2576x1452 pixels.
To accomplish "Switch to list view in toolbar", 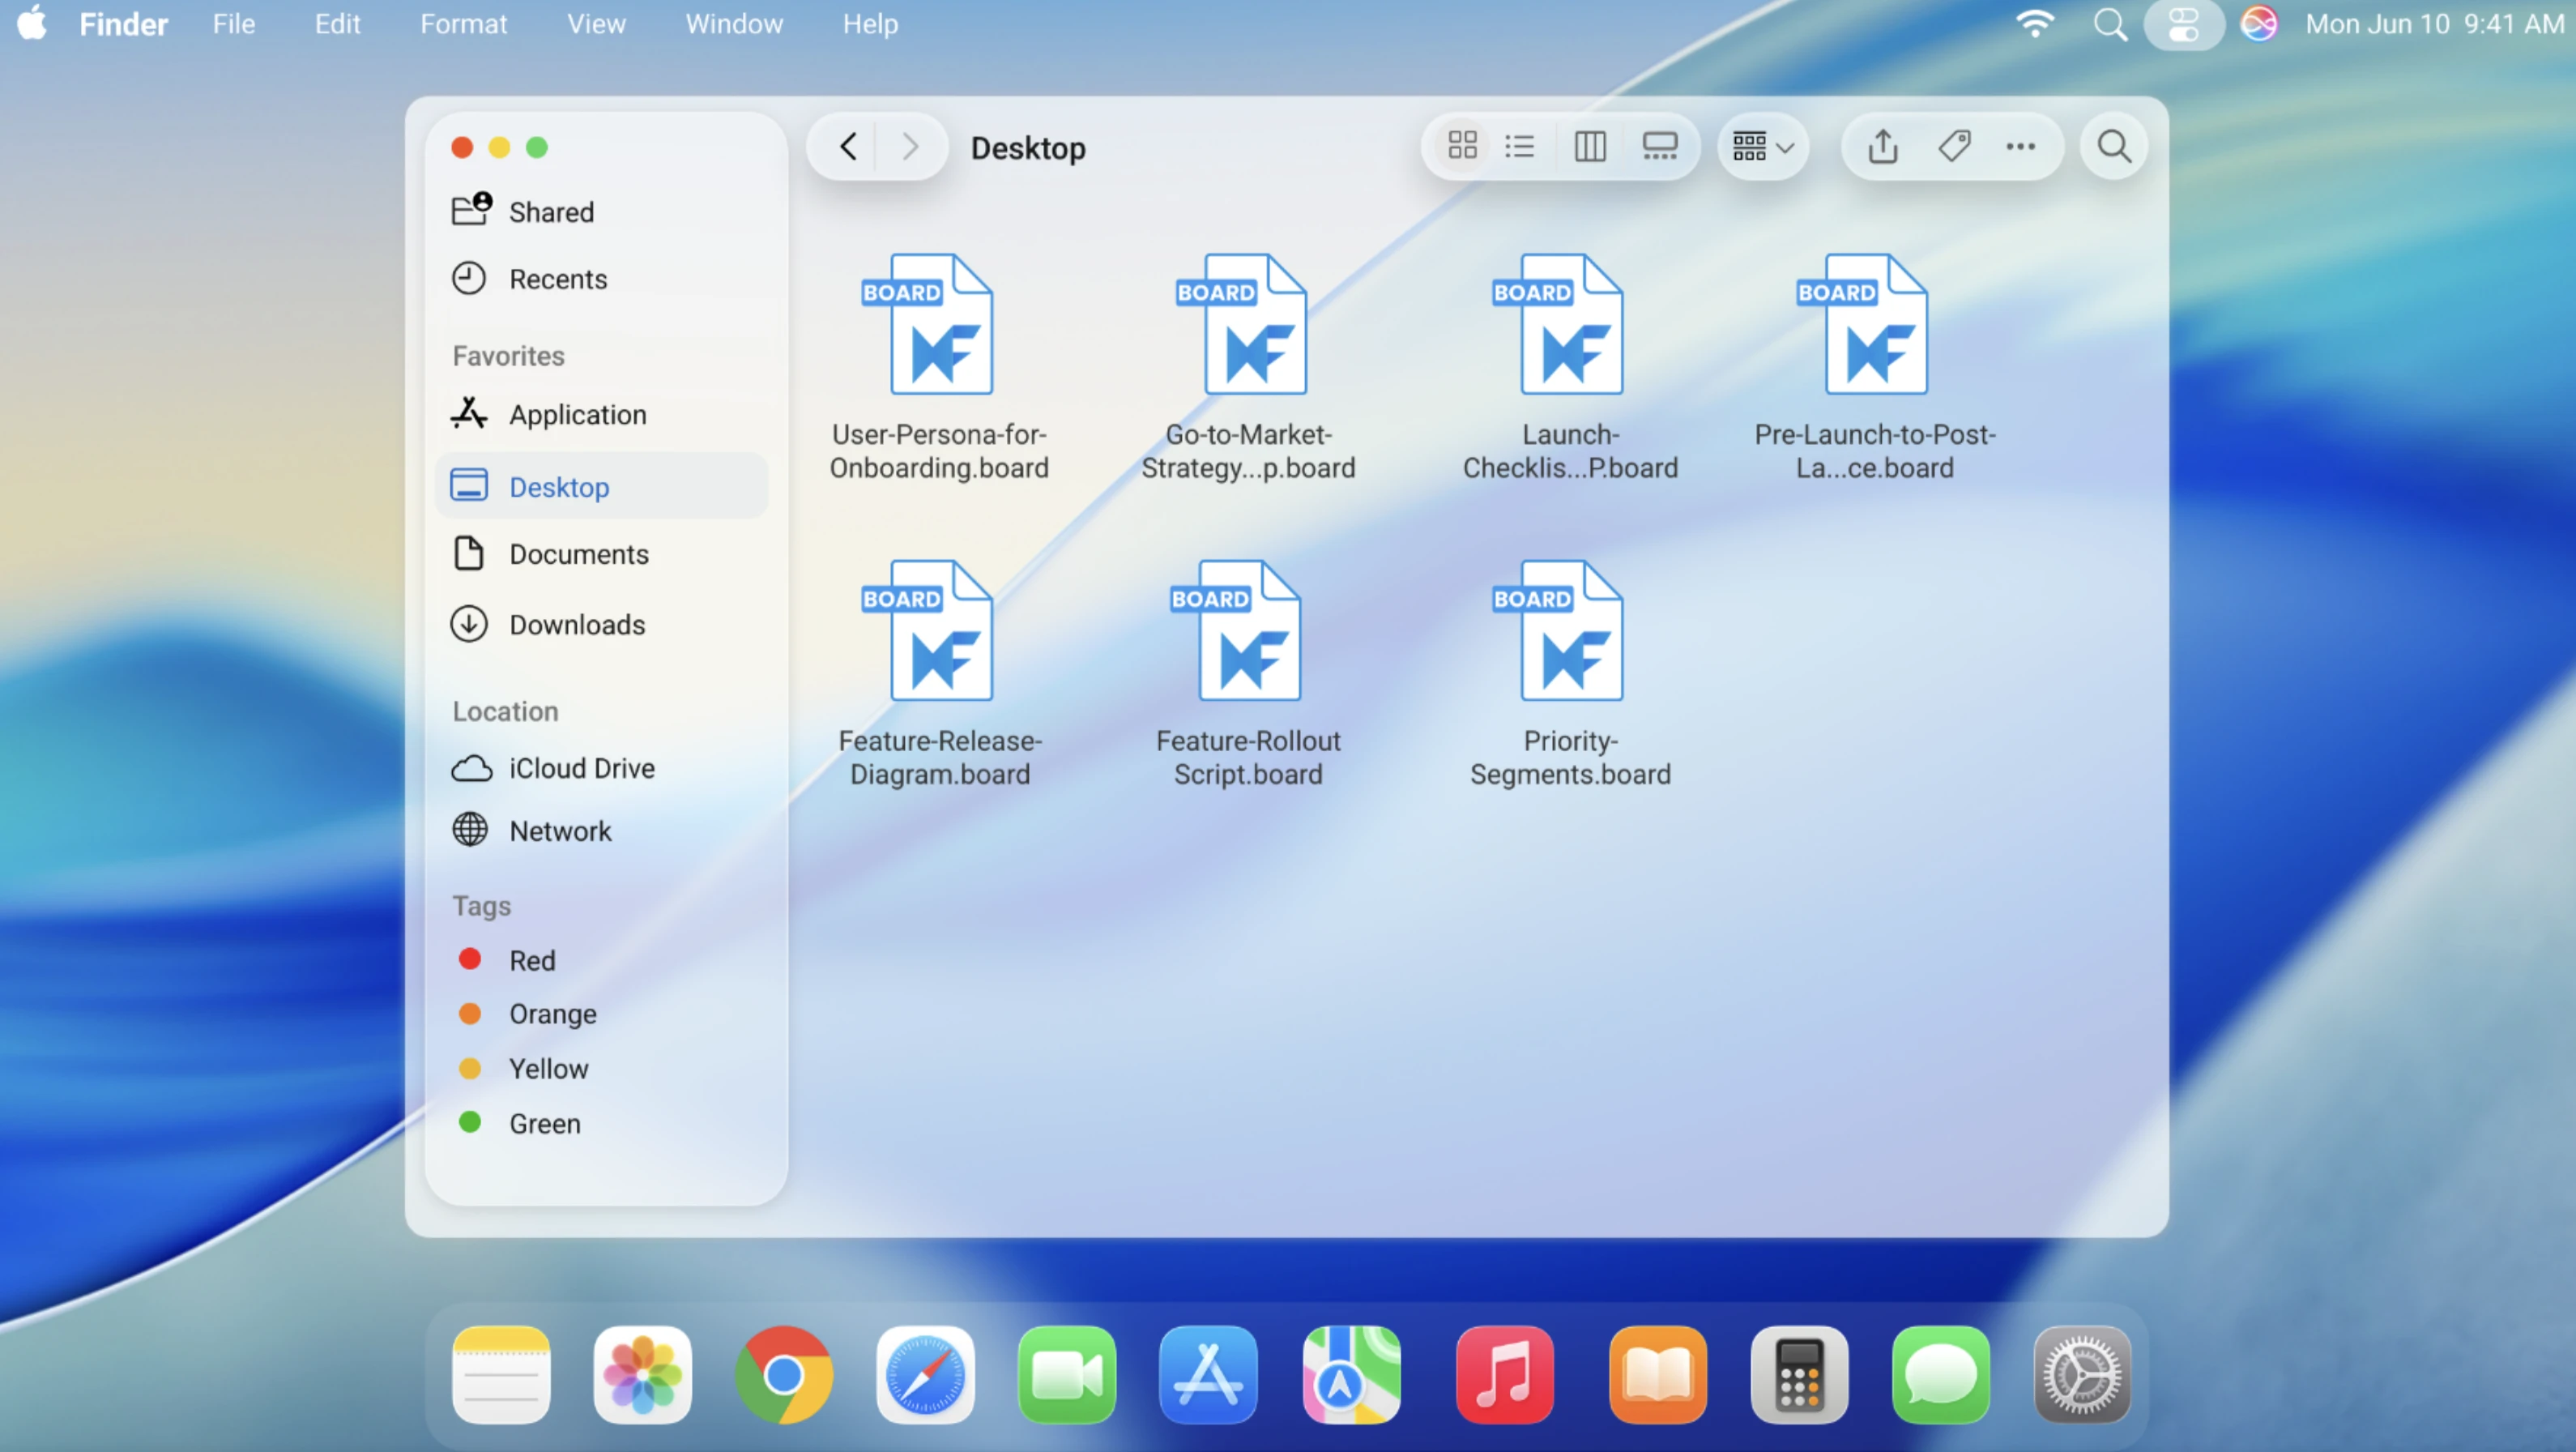I will tap(1519, 147).
